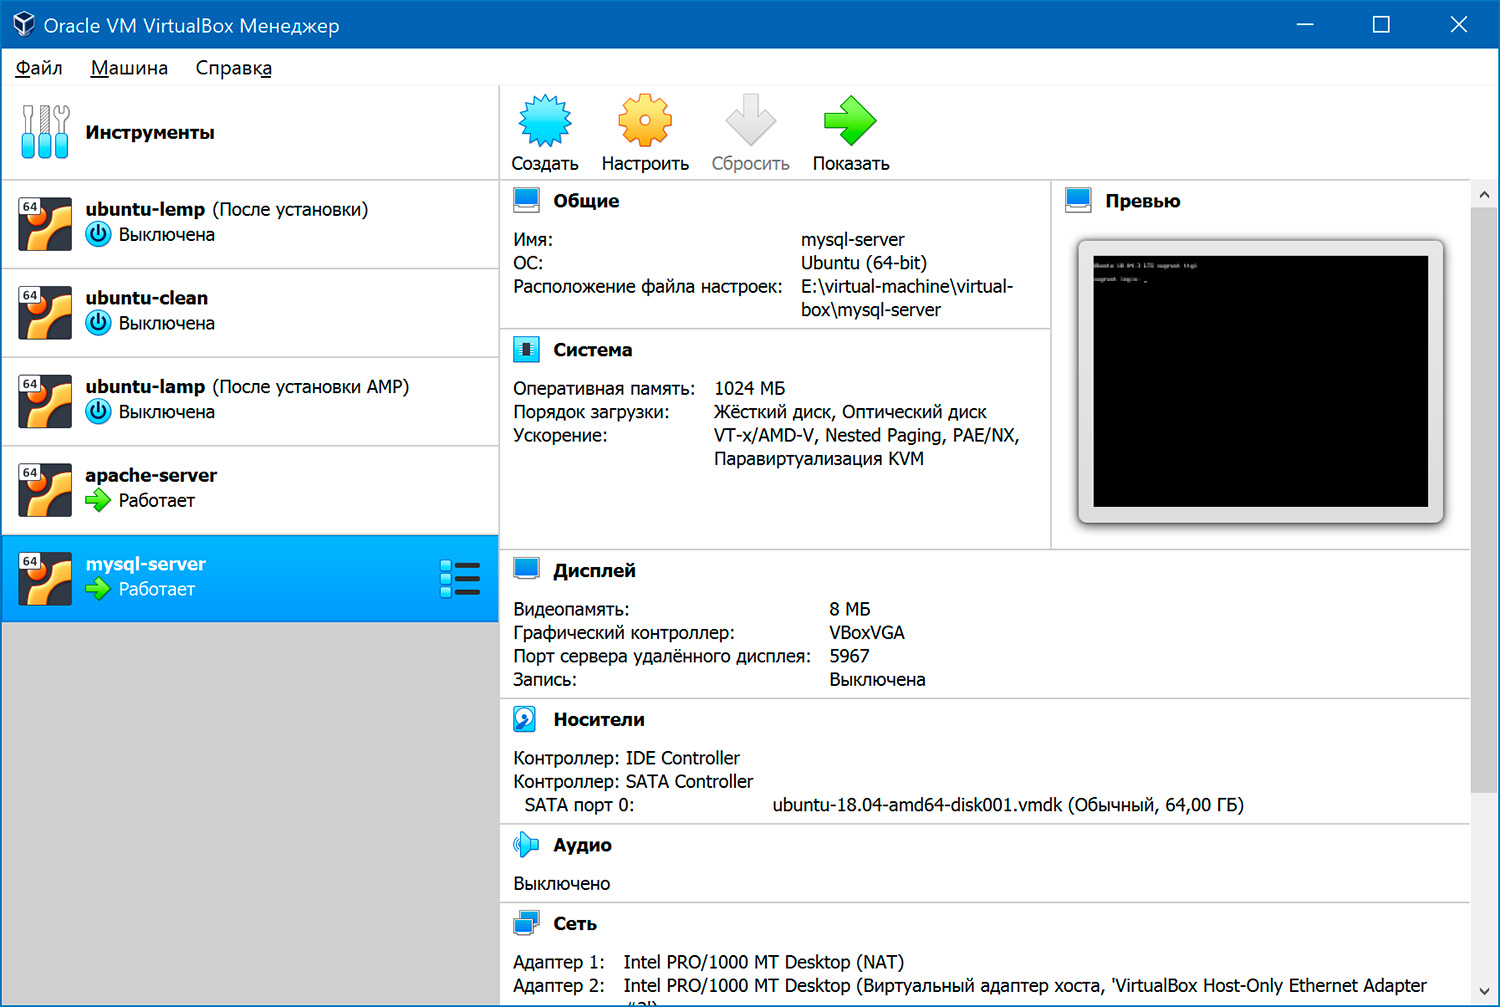Click the remote display port 5967 value

click(849, 656)
